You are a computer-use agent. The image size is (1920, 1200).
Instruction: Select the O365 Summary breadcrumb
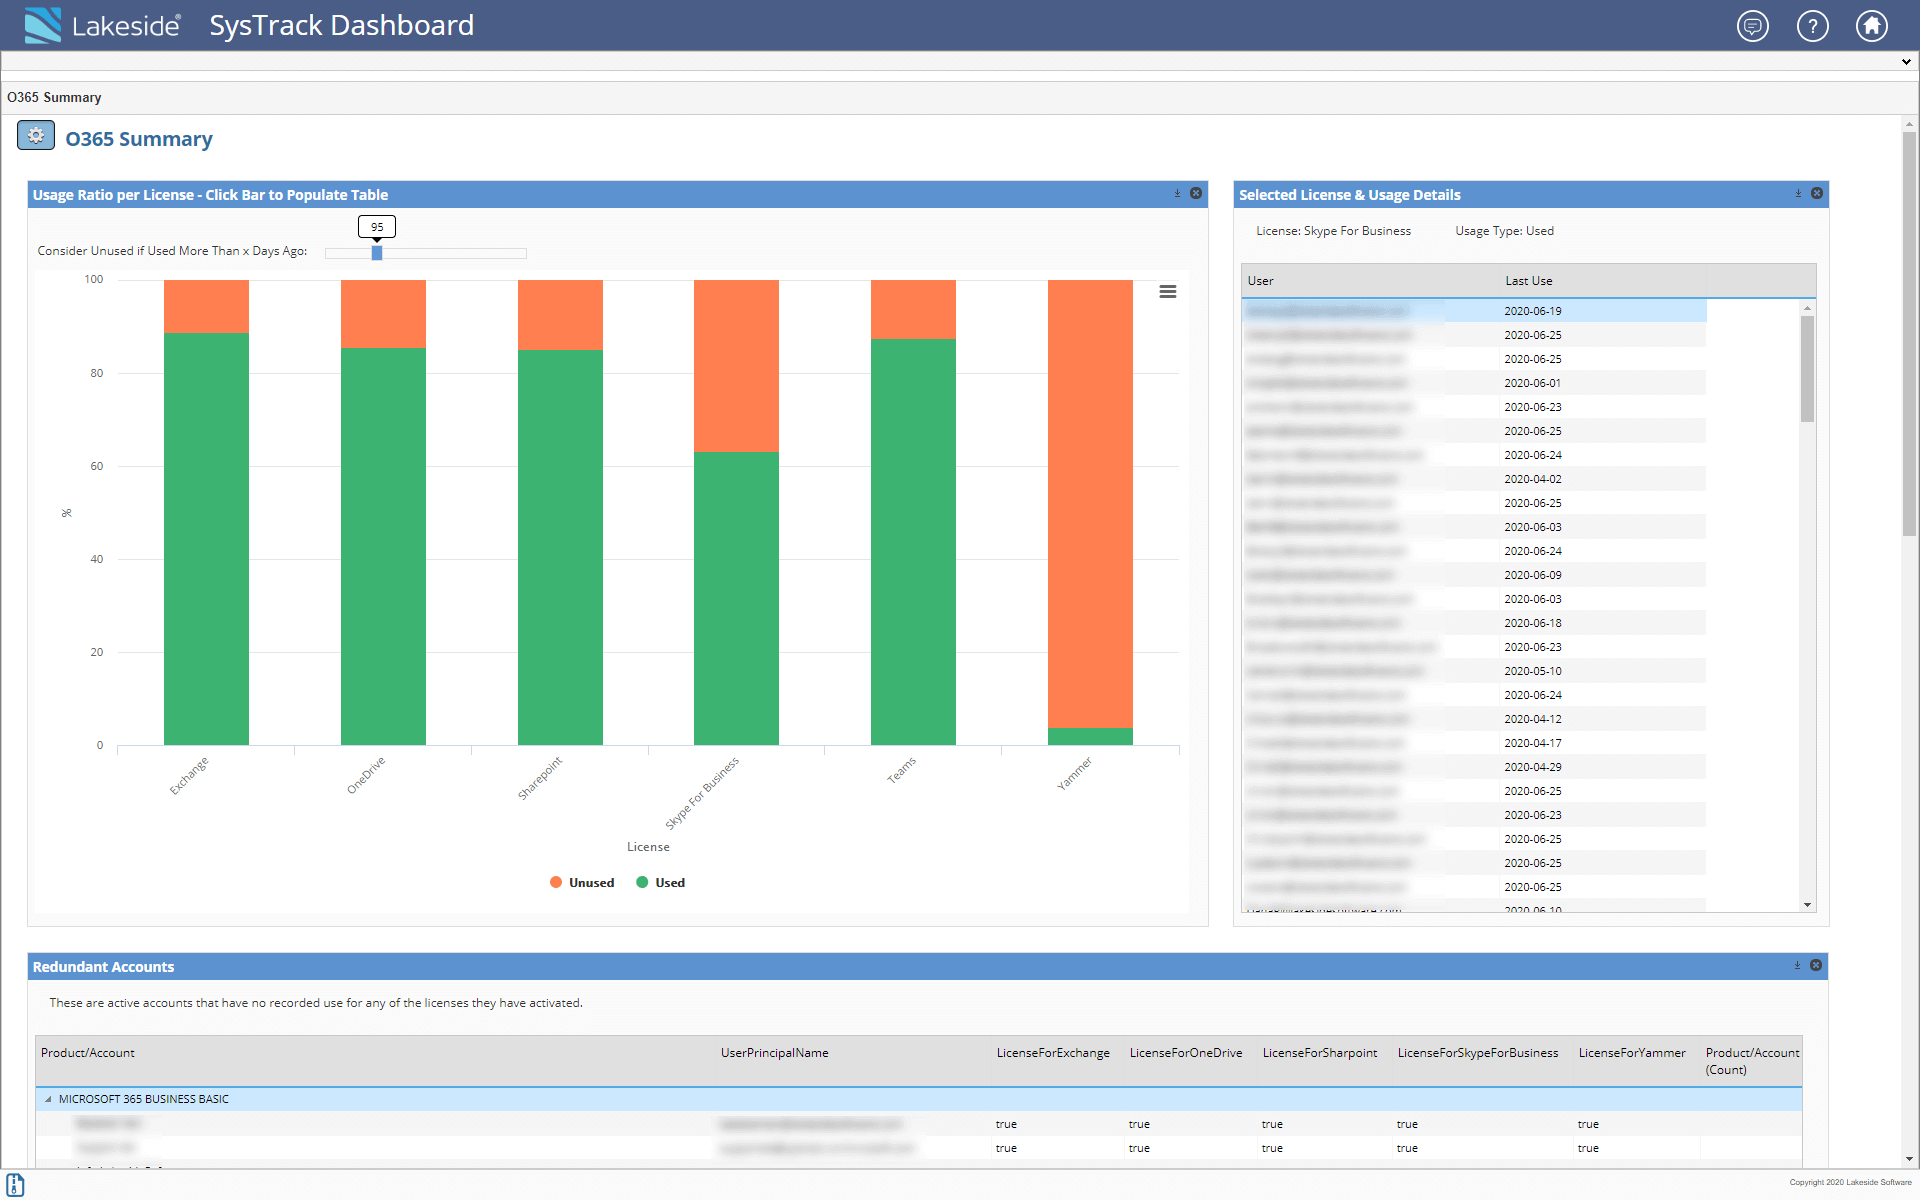[x=54, y=97]
